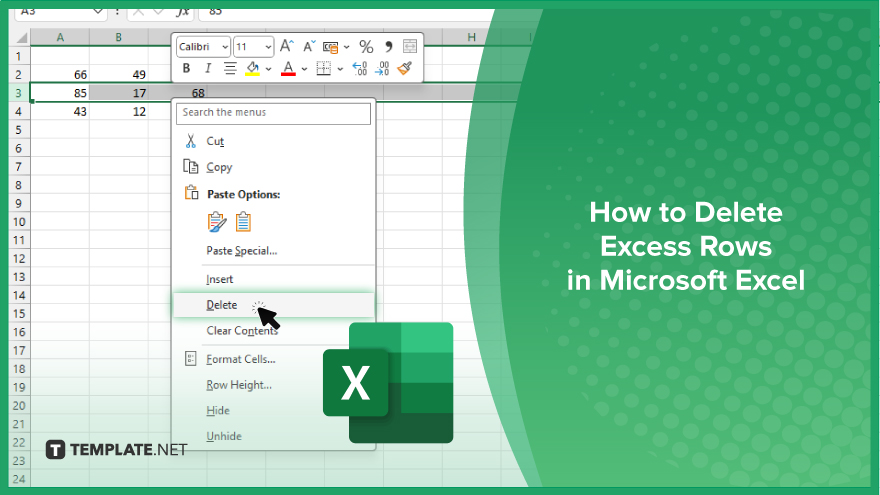Screen dimensions: 880x495
Task: Click cell containing 49
Action: point(118,75)
